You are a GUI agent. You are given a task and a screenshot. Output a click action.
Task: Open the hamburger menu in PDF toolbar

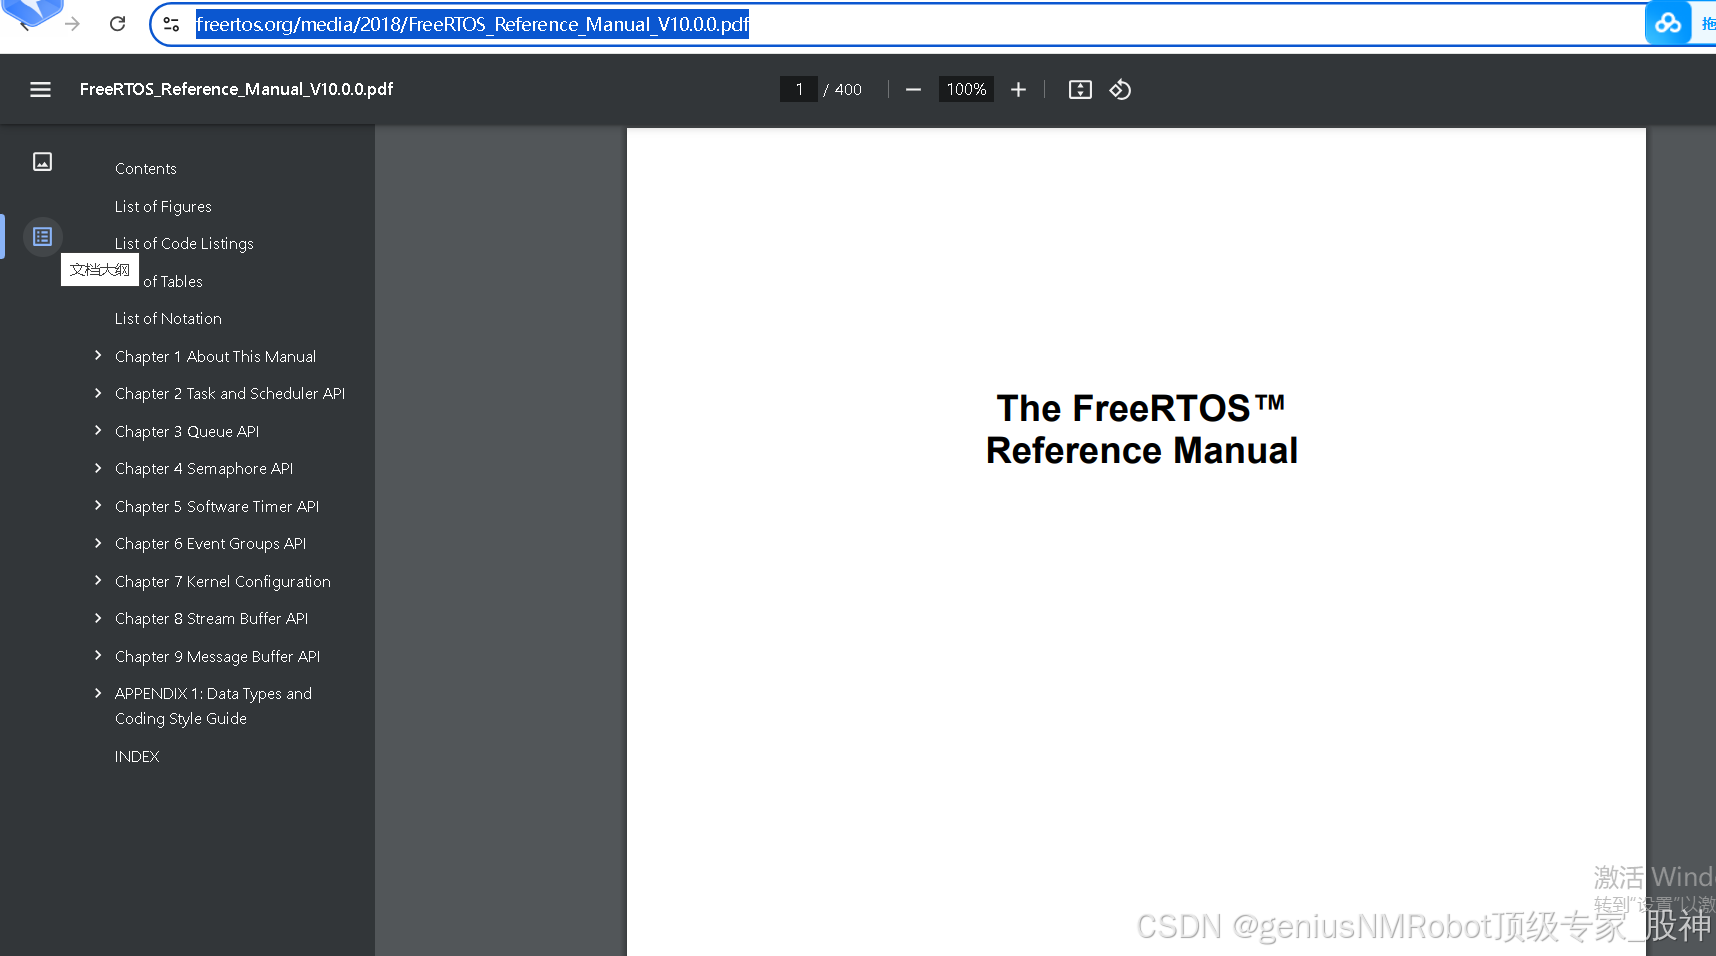40,89
